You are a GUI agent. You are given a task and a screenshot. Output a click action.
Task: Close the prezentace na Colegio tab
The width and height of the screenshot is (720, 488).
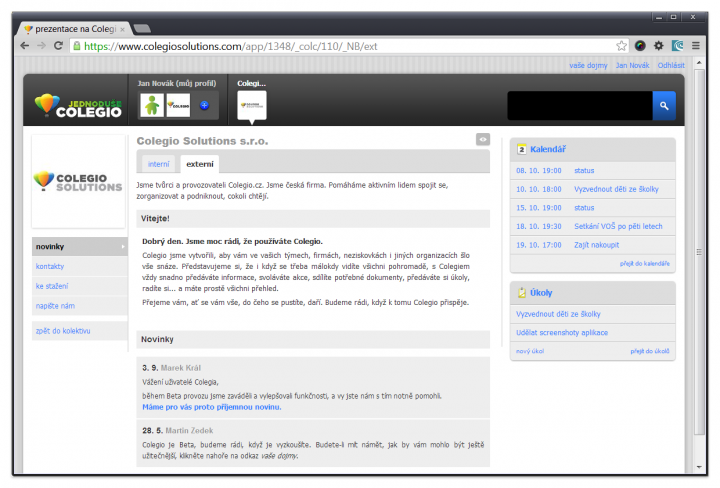click(x=122, y=29)
